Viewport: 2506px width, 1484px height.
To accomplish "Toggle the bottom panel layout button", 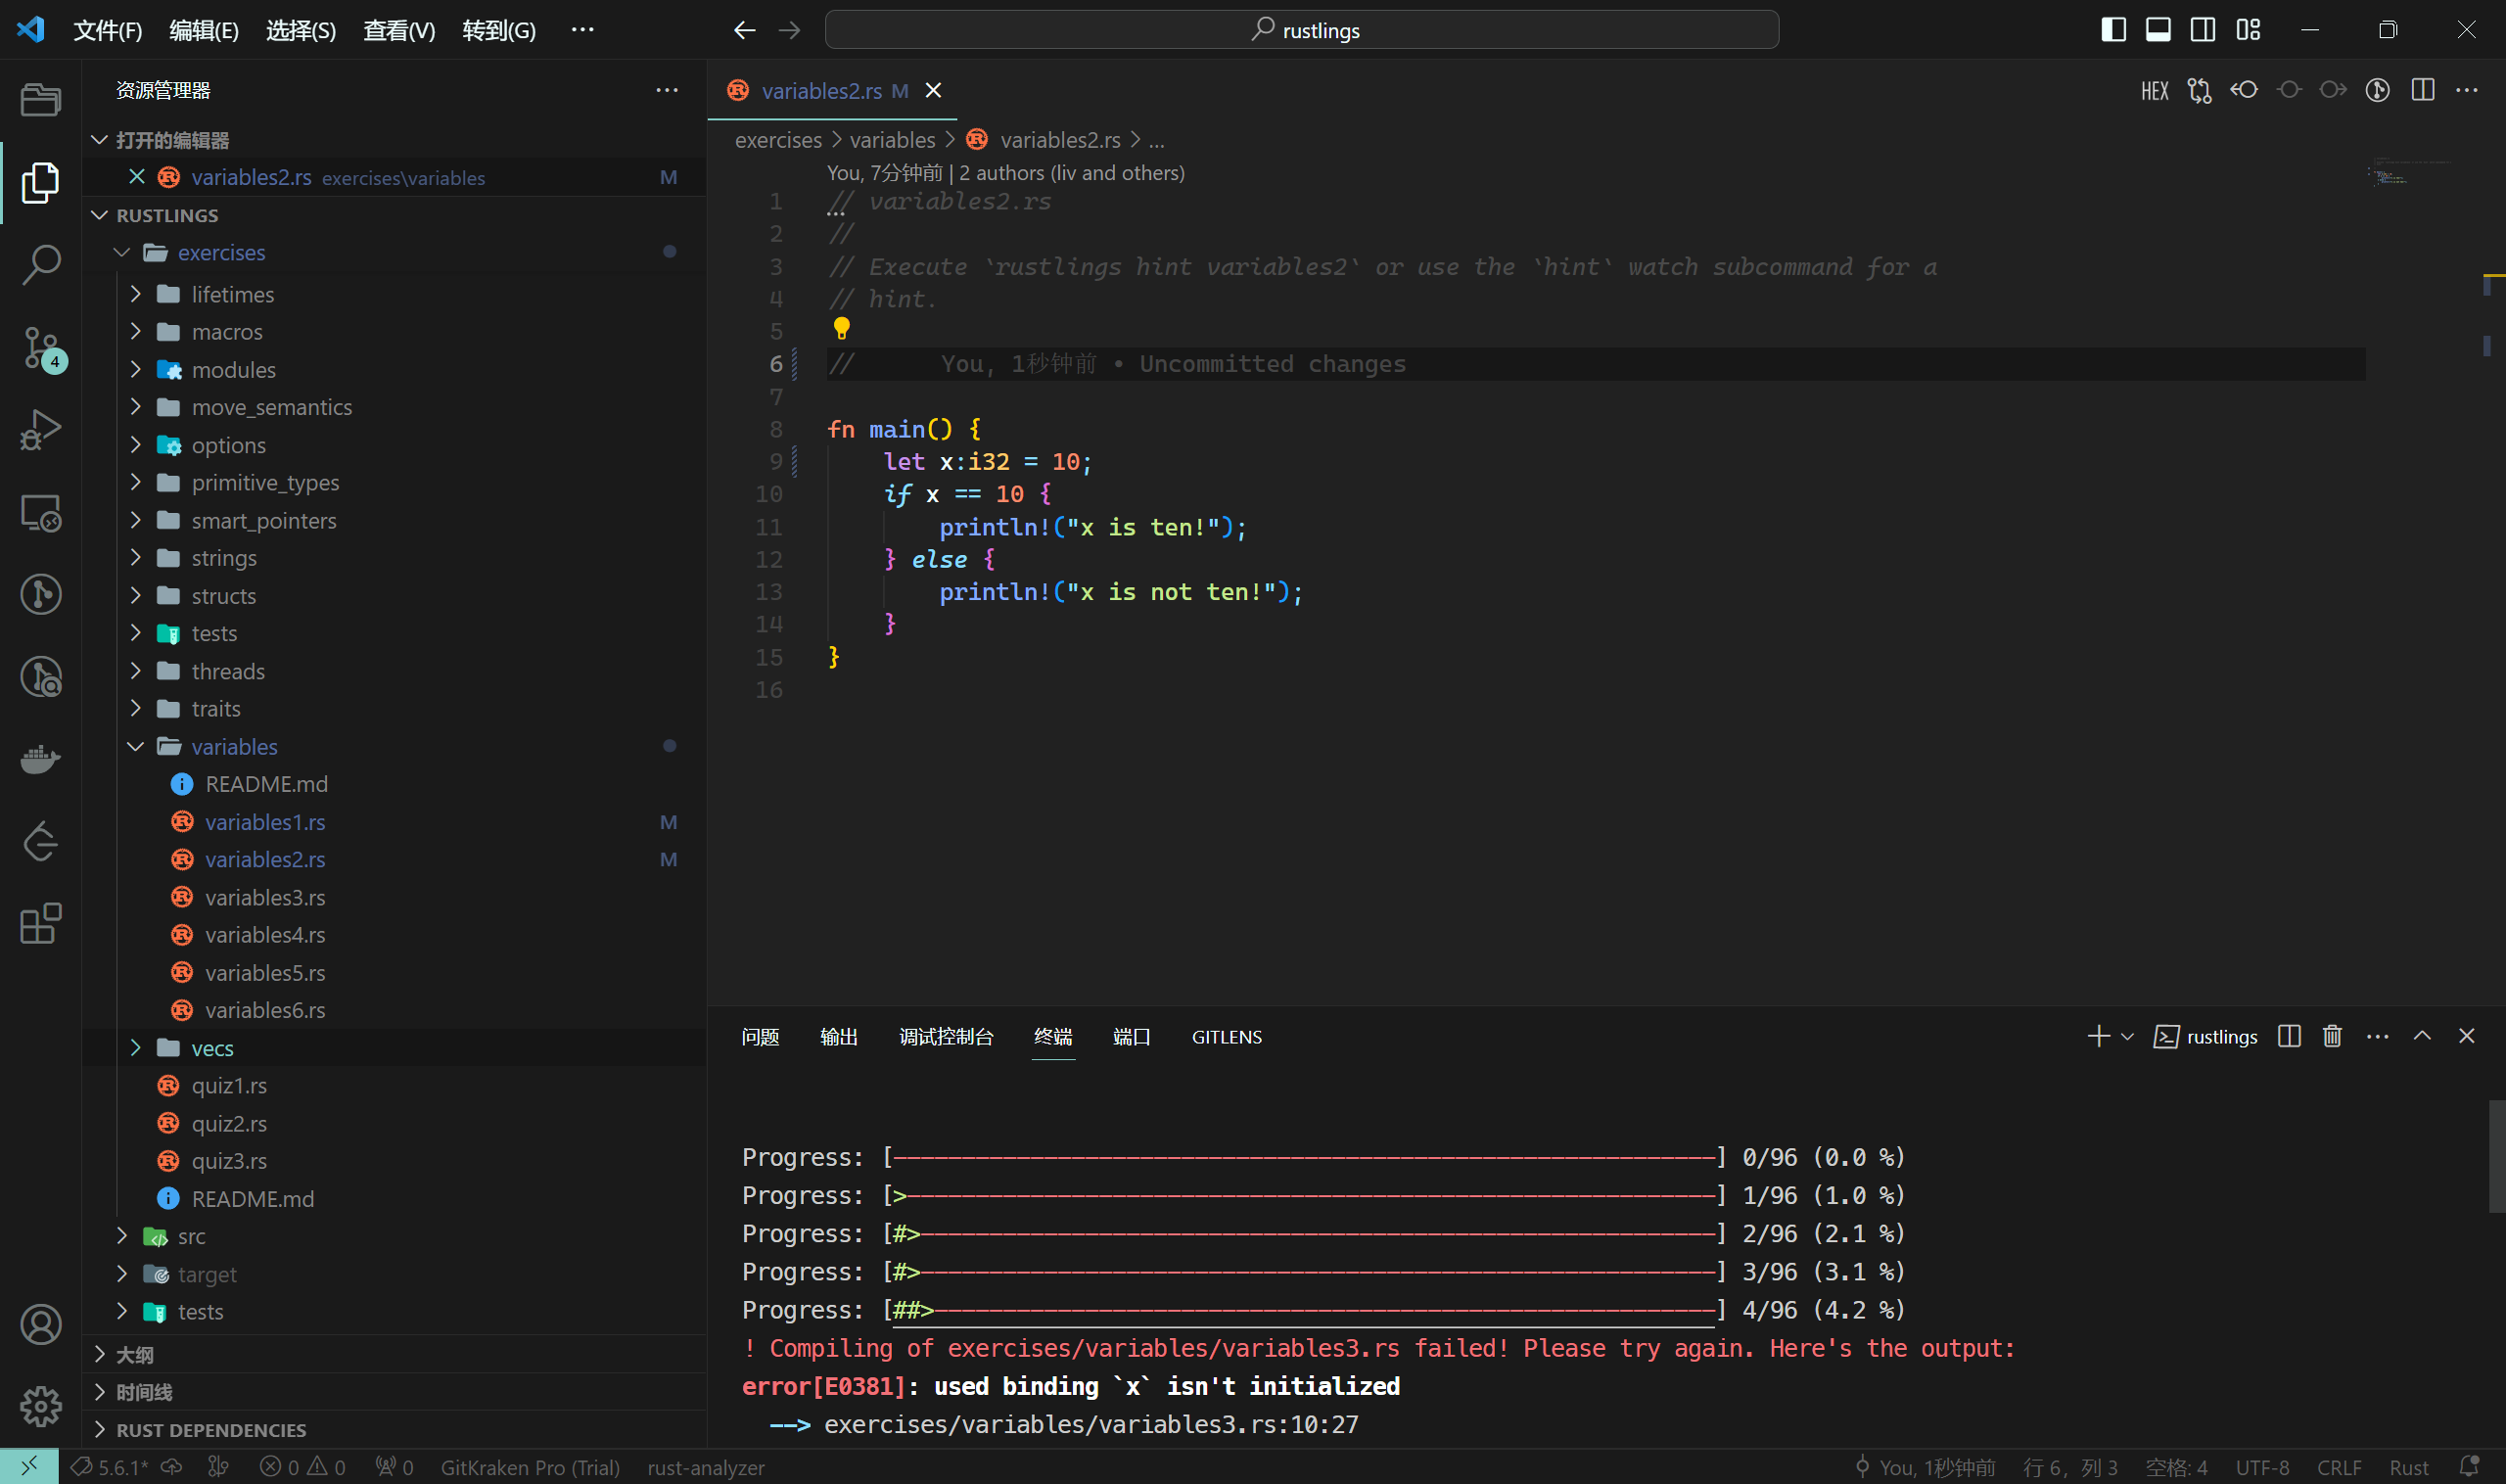I will pos(2158,30).
